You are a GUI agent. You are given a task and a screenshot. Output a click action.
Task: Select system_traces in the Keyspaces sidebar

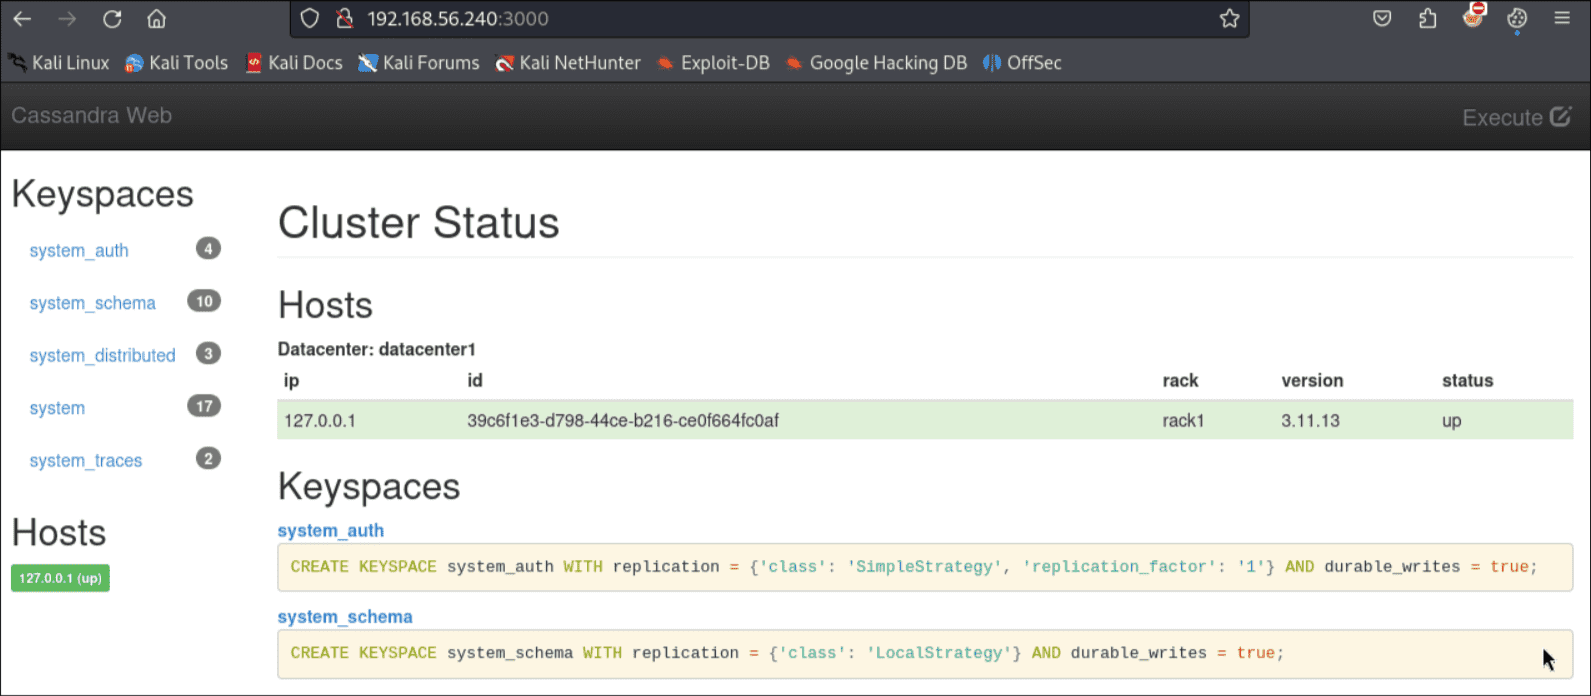click(86, 461)
